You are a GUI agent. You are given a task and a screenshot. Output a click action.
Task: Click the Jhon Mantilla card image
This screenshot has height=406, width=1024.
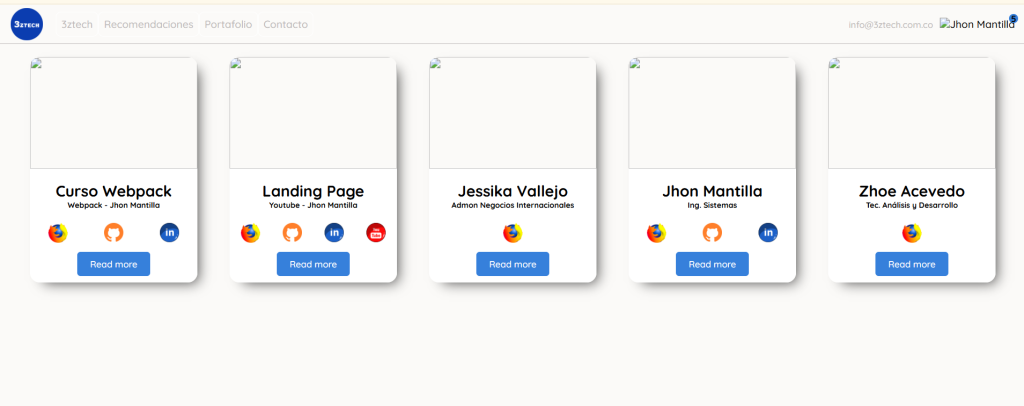tap(712, 113)
